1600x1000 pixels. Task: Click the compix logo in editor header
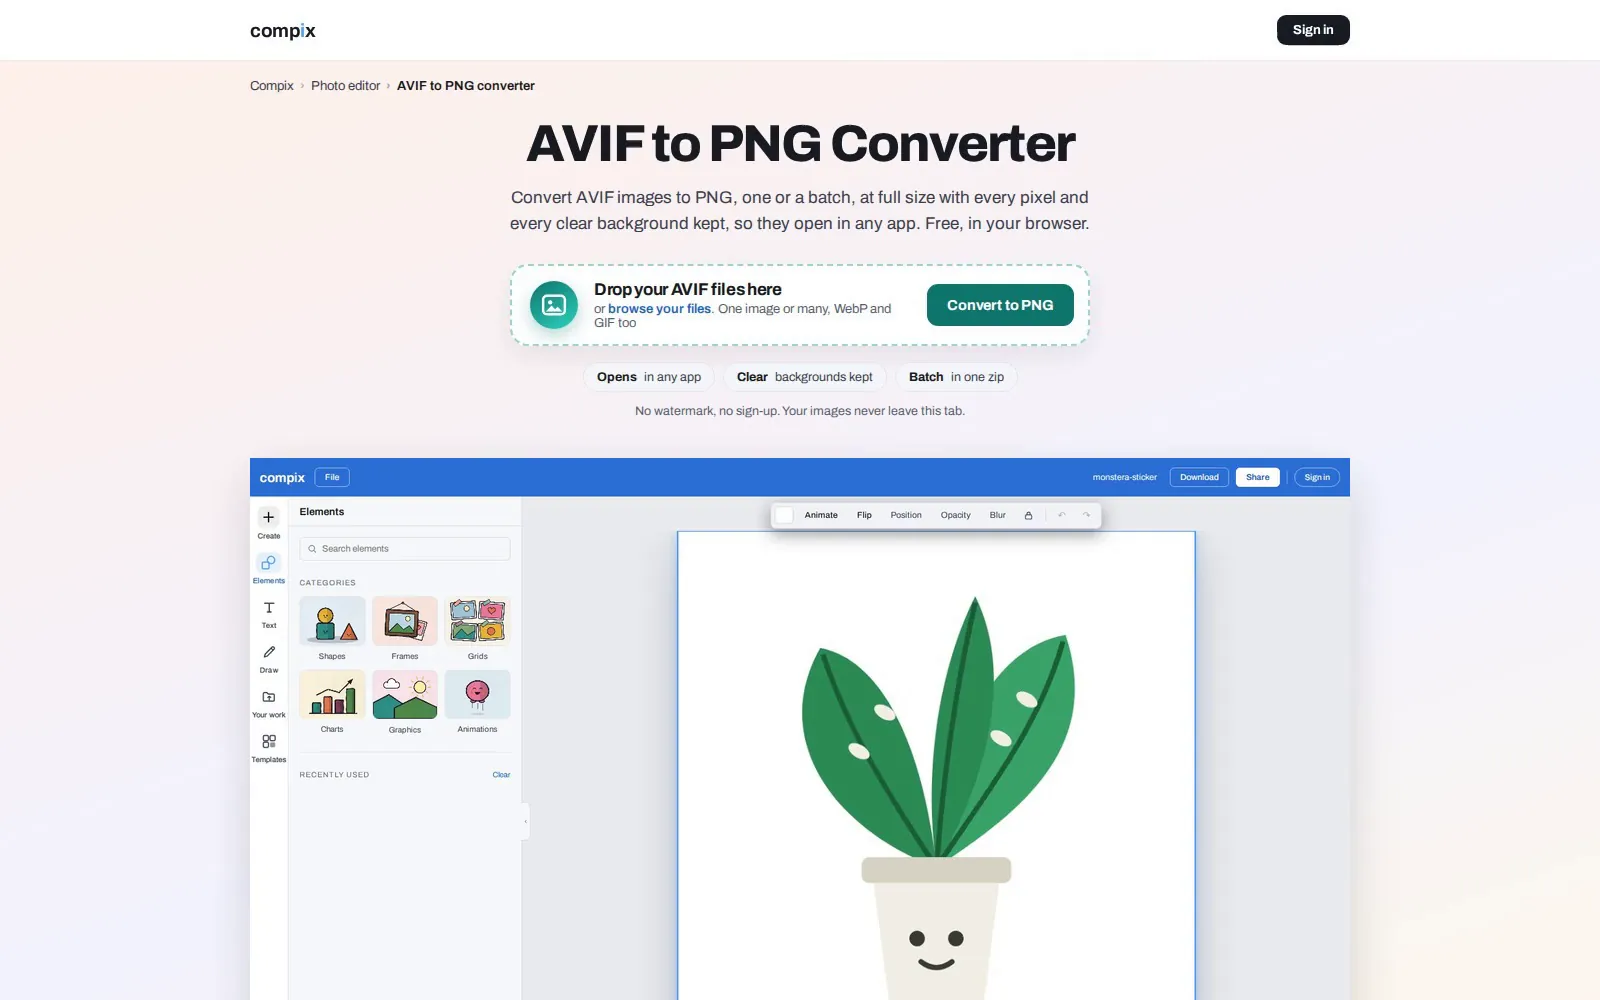(x=282, y=478)
